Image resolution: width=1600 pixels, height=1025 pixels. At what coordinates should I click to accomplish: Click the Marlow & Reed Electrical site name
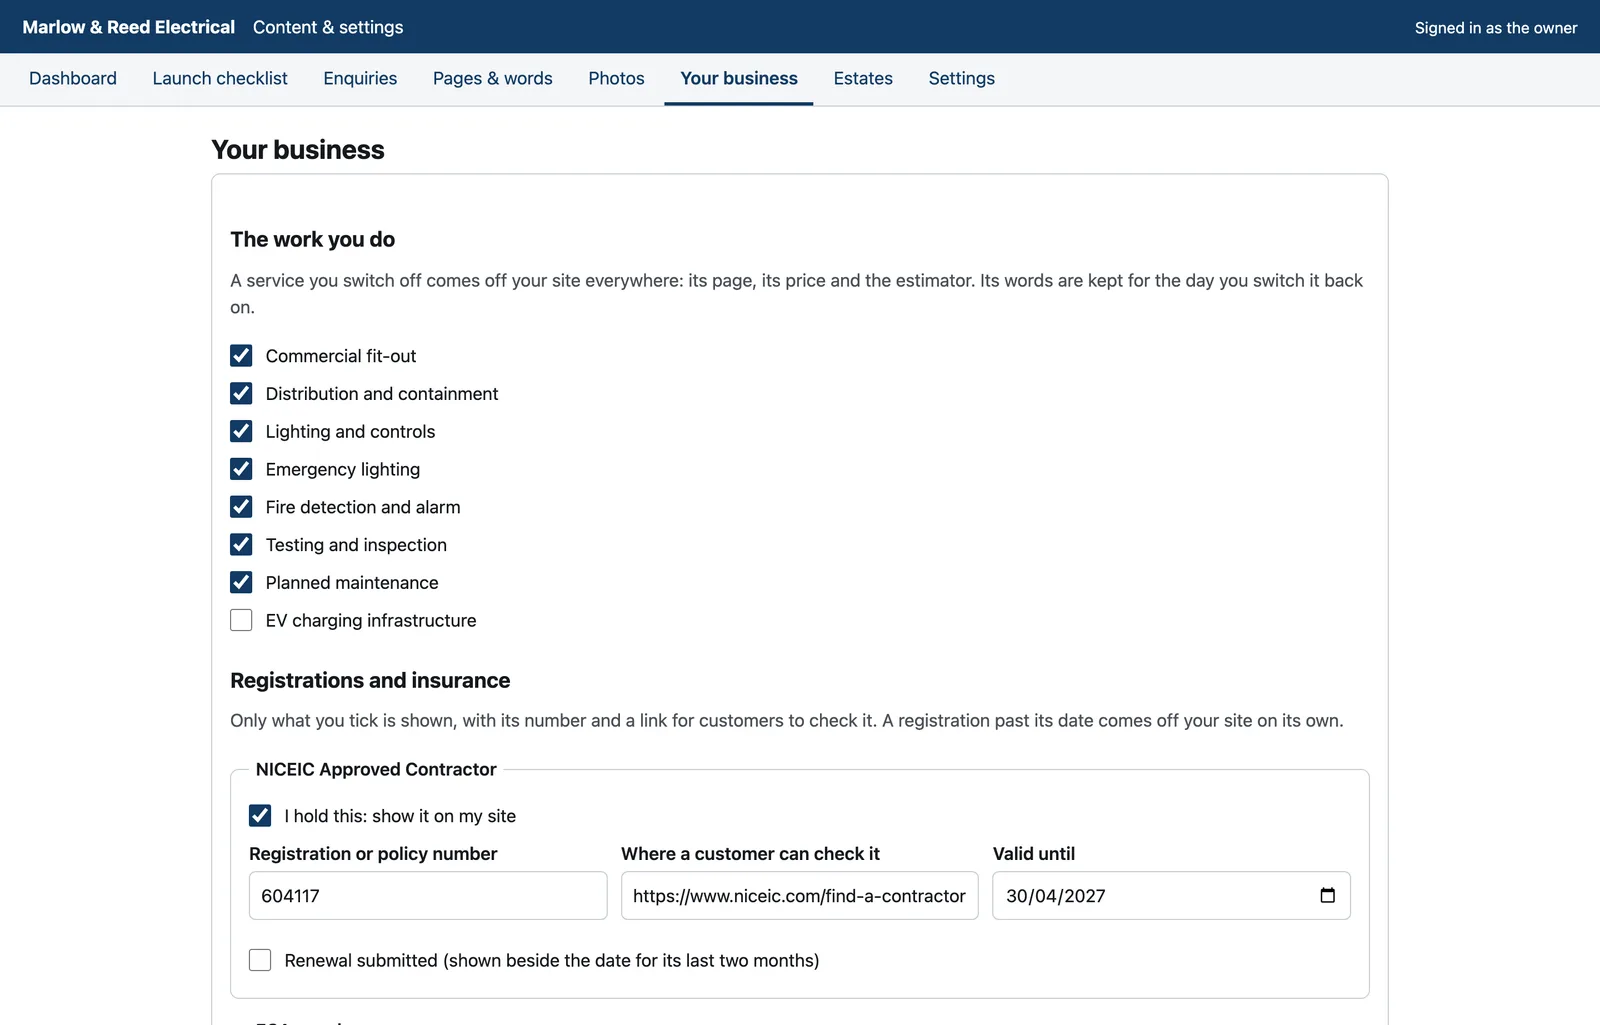point(129,27)
